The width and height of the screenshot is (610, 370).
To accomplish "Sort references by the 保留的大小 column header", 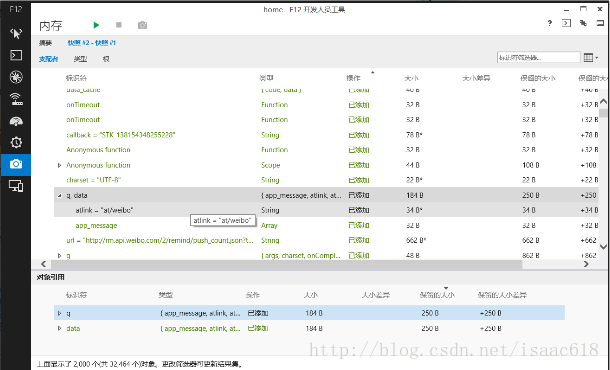I will 437,295.
